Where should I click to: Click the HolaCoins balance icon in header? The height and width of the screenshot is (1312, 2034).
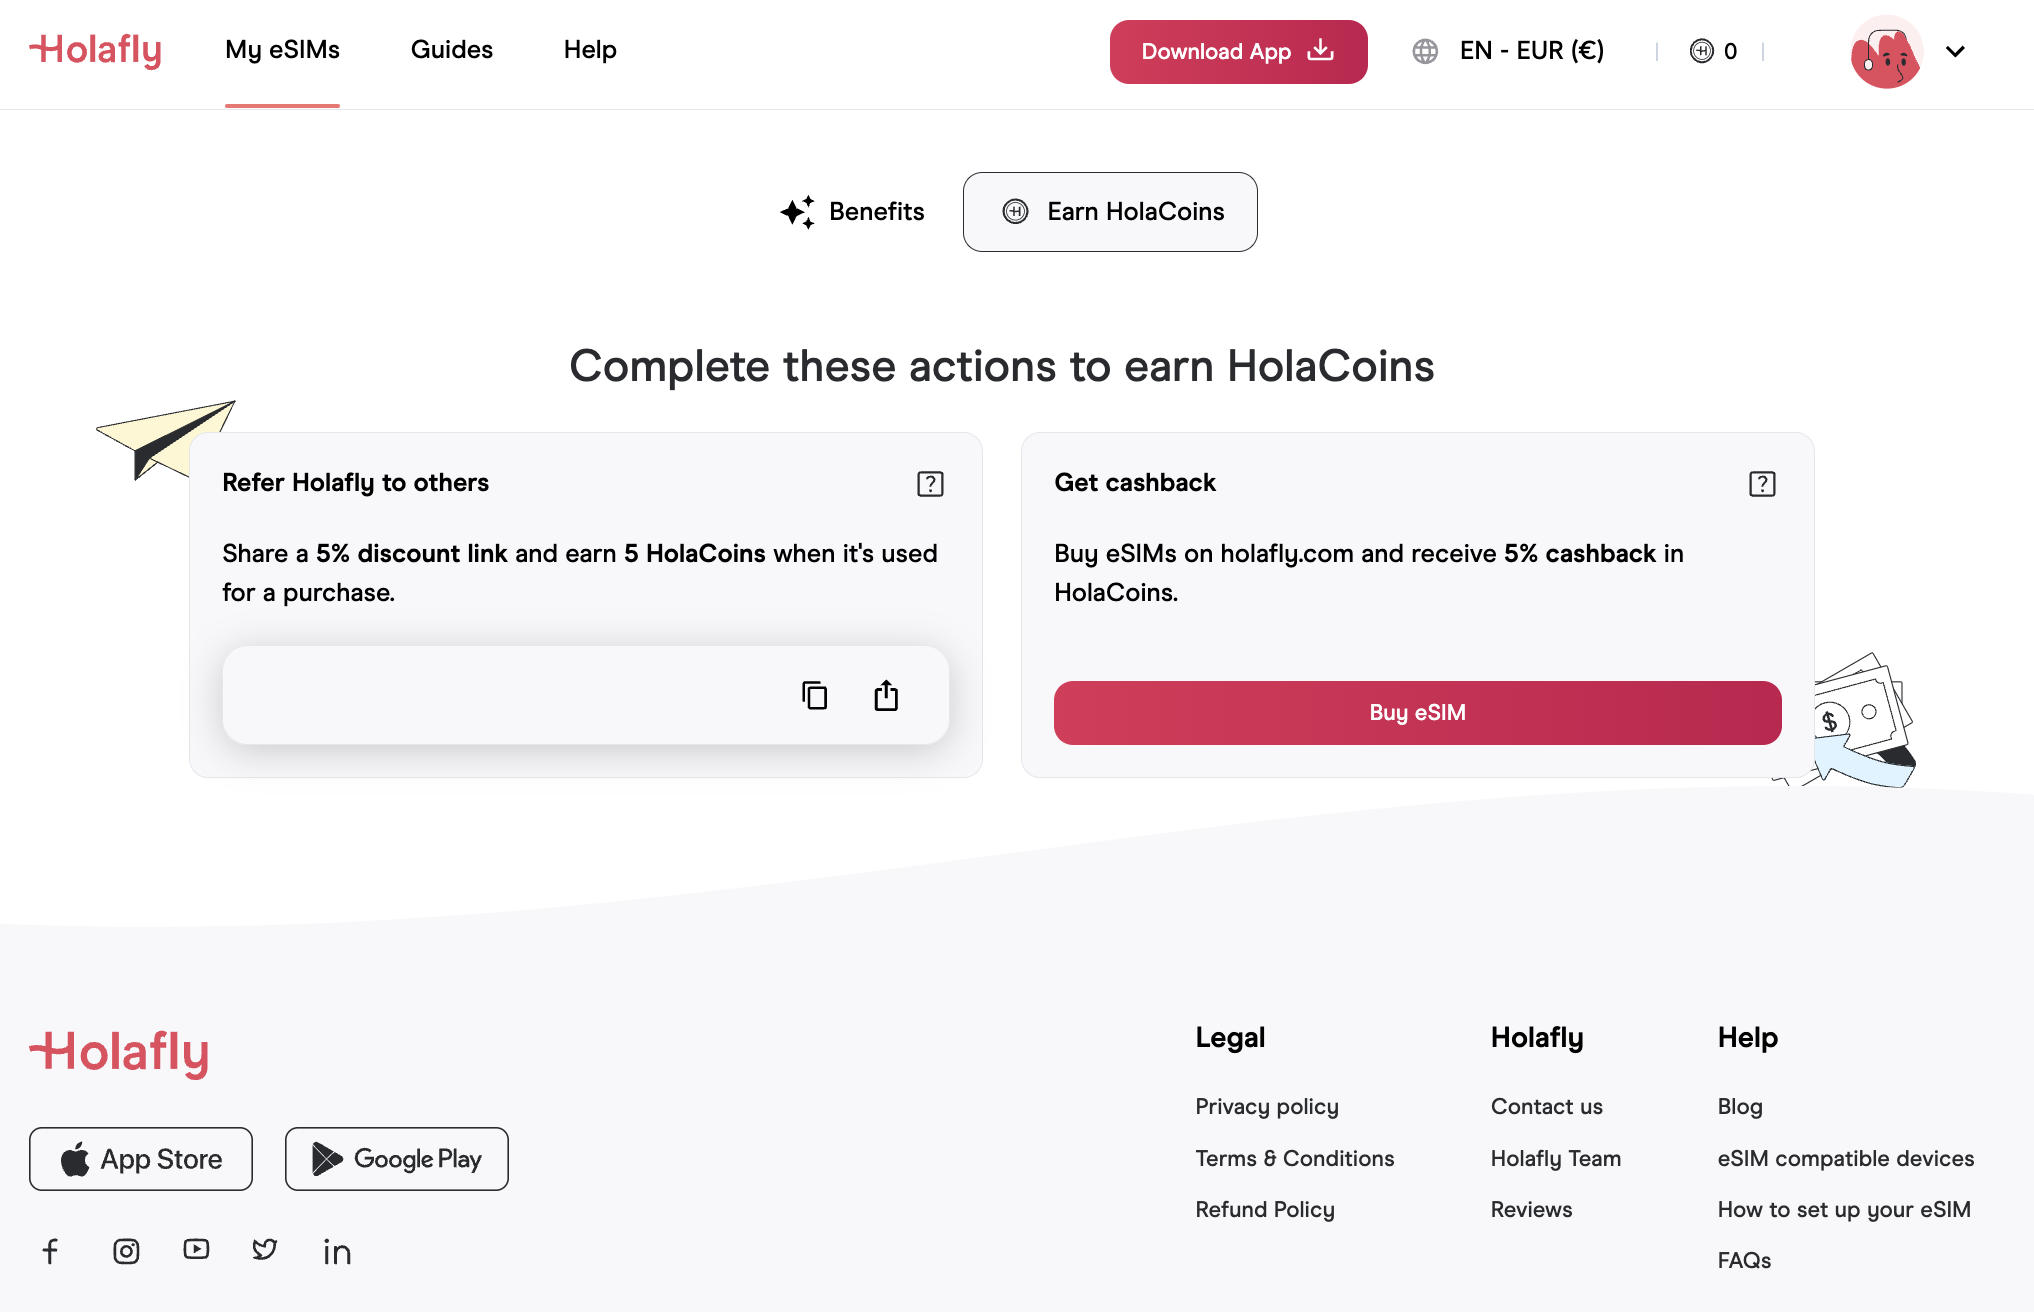click(1701, 51)
